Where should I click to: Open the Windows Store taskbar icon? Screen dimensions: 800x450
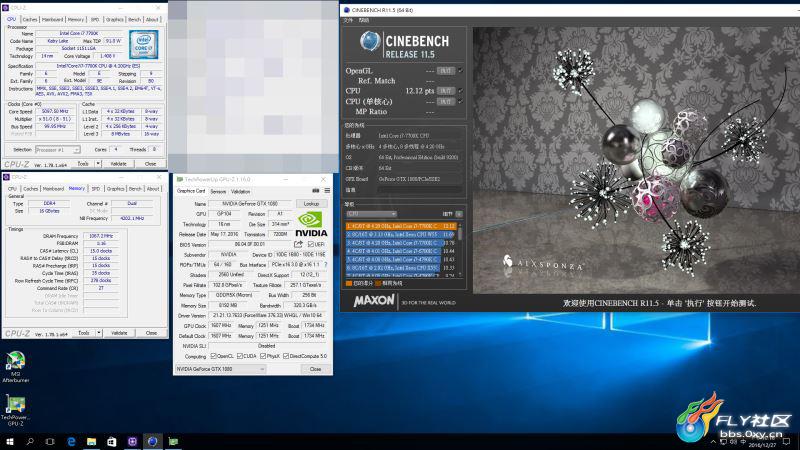(x=112, y=442)
